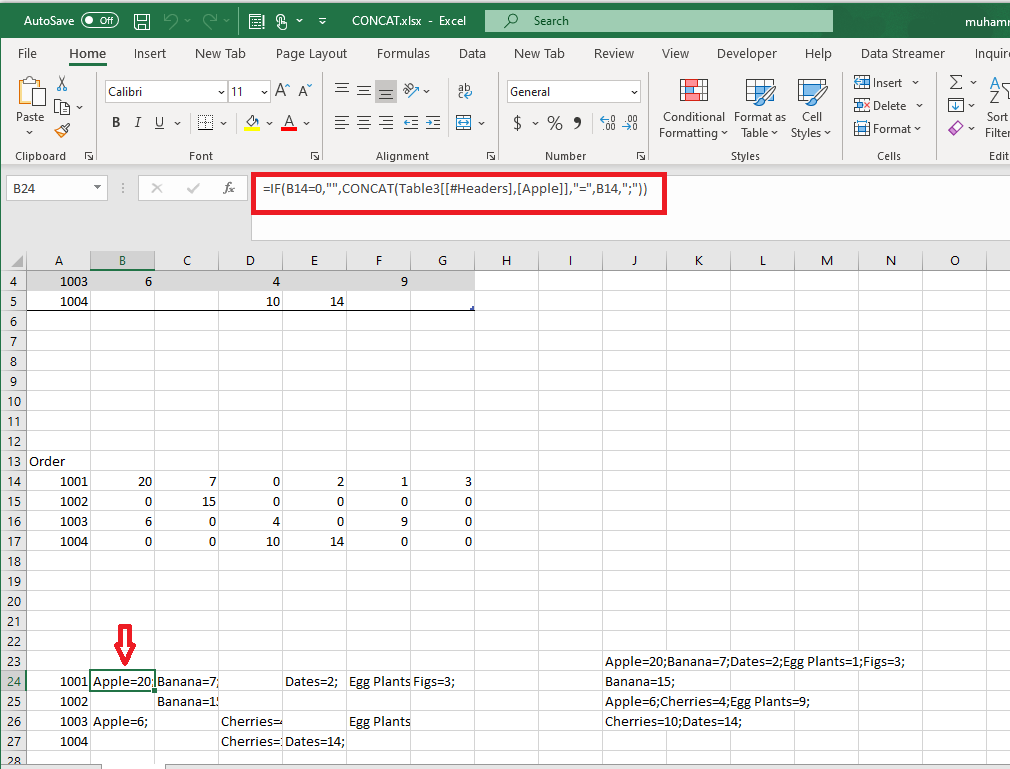Open Font Color dropdown arrow

307,123
